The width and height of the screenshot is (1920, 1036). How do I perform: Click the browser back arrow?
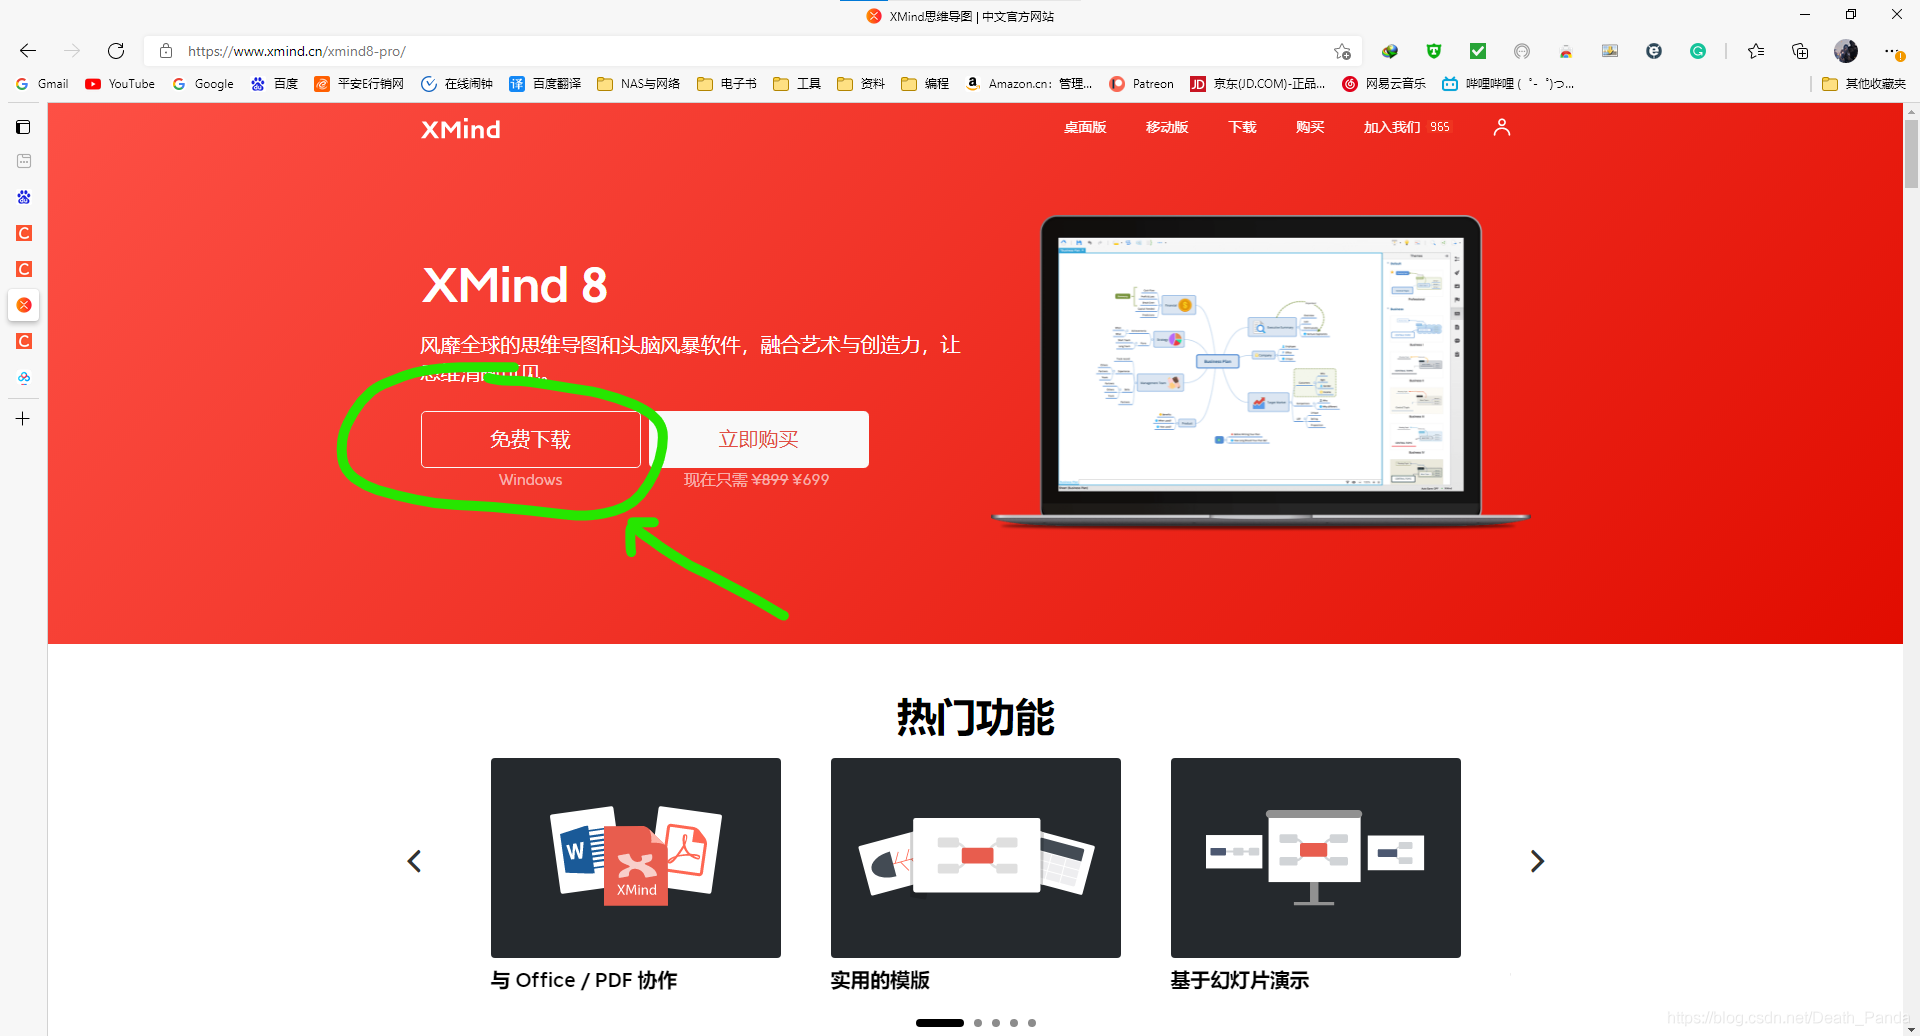(28, 51)
